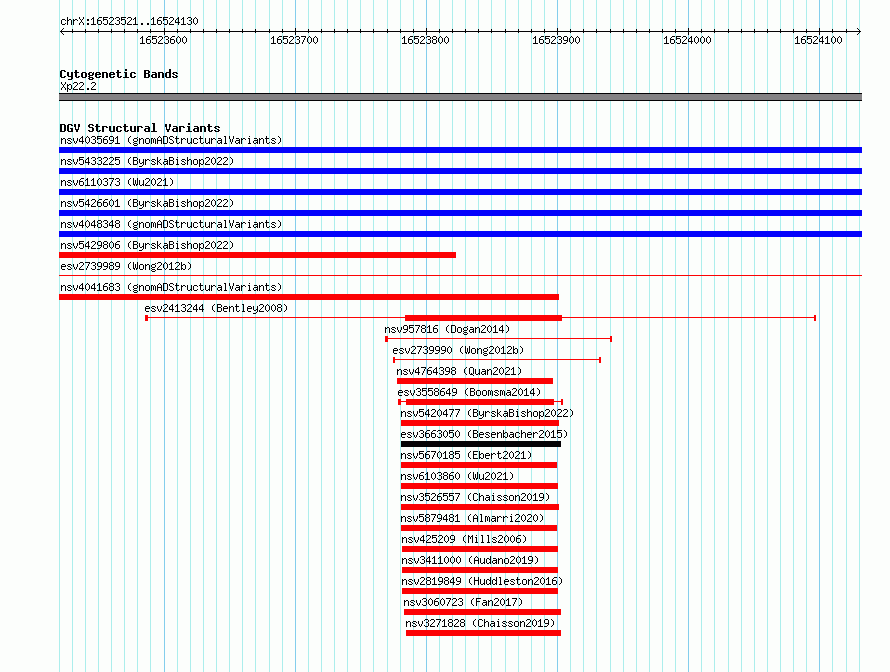Select the red bar under nsv425209

click(480, 549)
